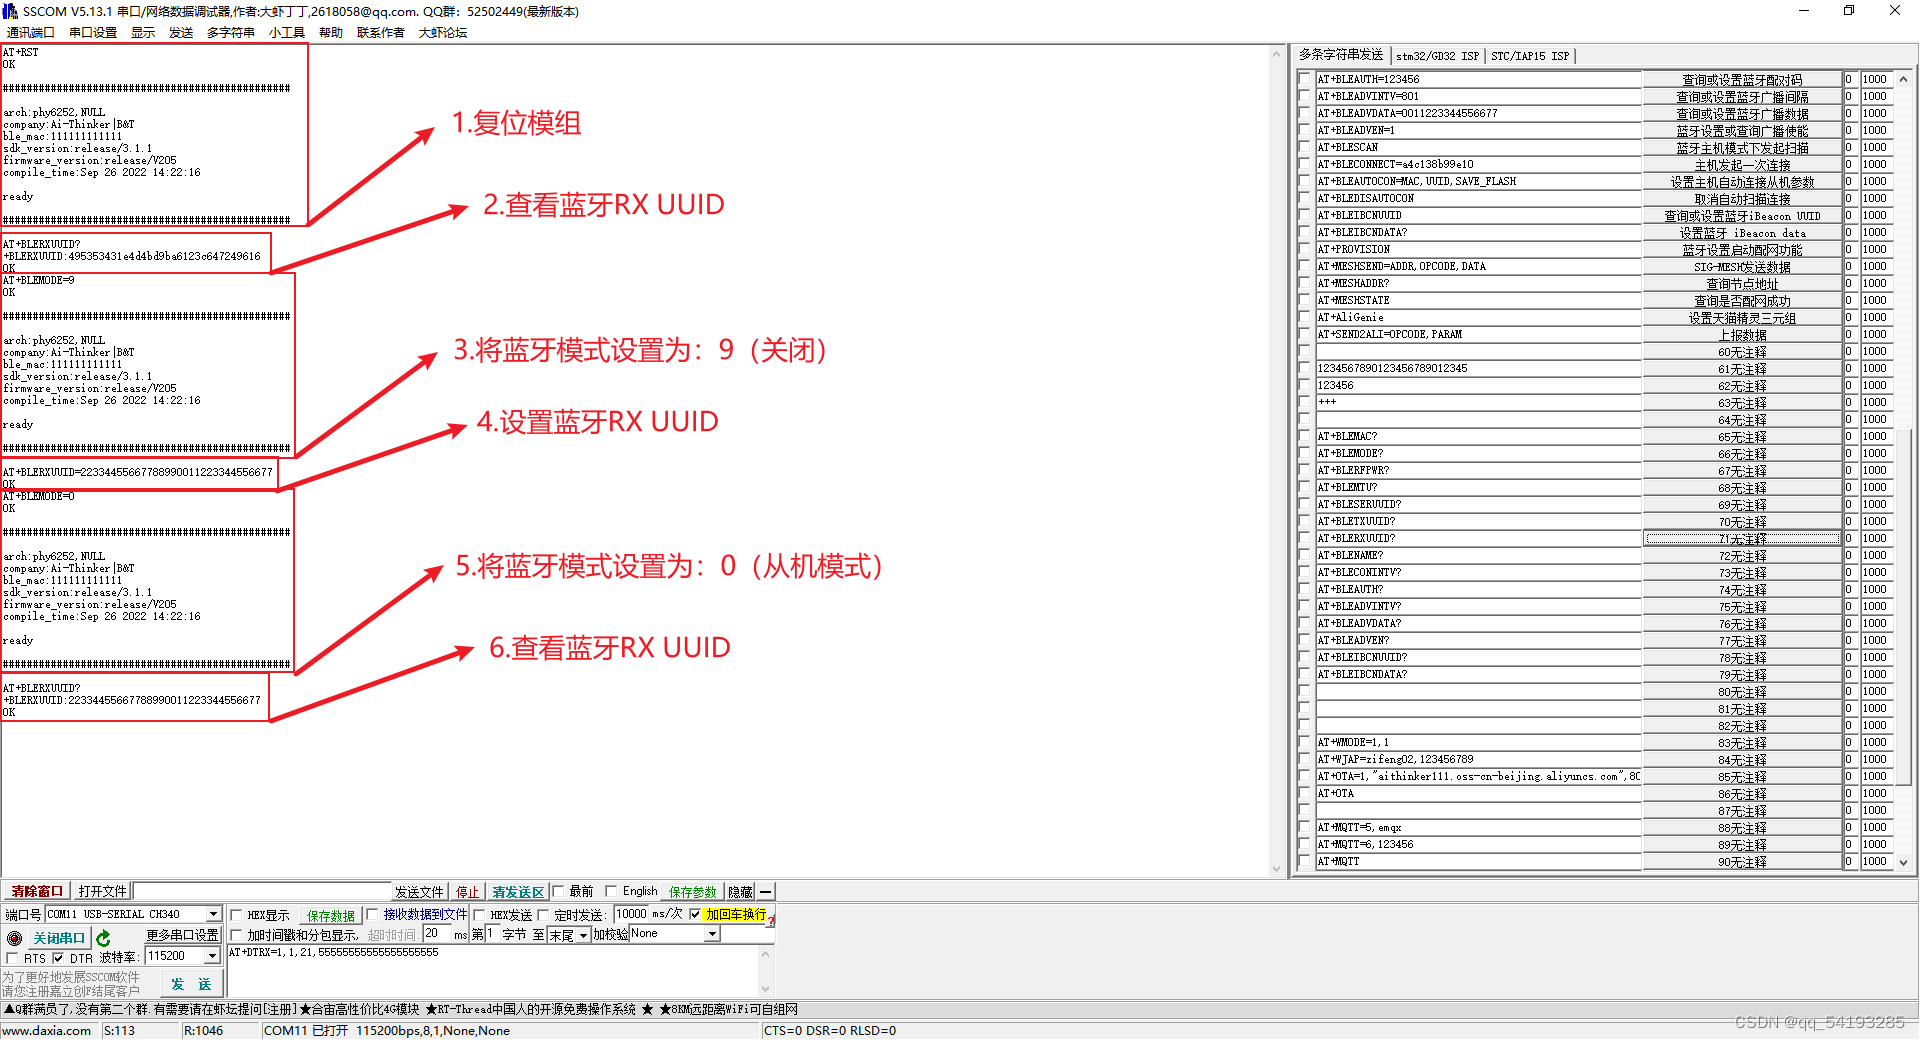The width and height of the screenshot is (1920, 1040).
Task: Uncheck the DTR checkbox
Action: [58, 958]
